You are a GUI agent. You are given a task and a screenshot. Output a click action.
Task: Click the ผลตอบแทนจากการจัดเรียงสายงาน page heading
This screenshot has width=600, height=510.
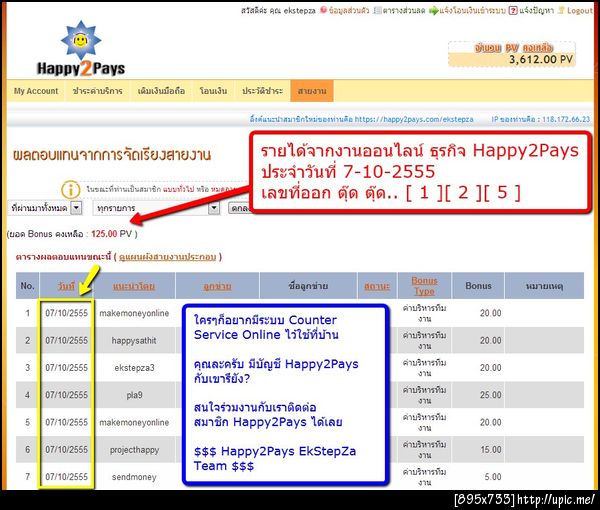tap(112, 155)
